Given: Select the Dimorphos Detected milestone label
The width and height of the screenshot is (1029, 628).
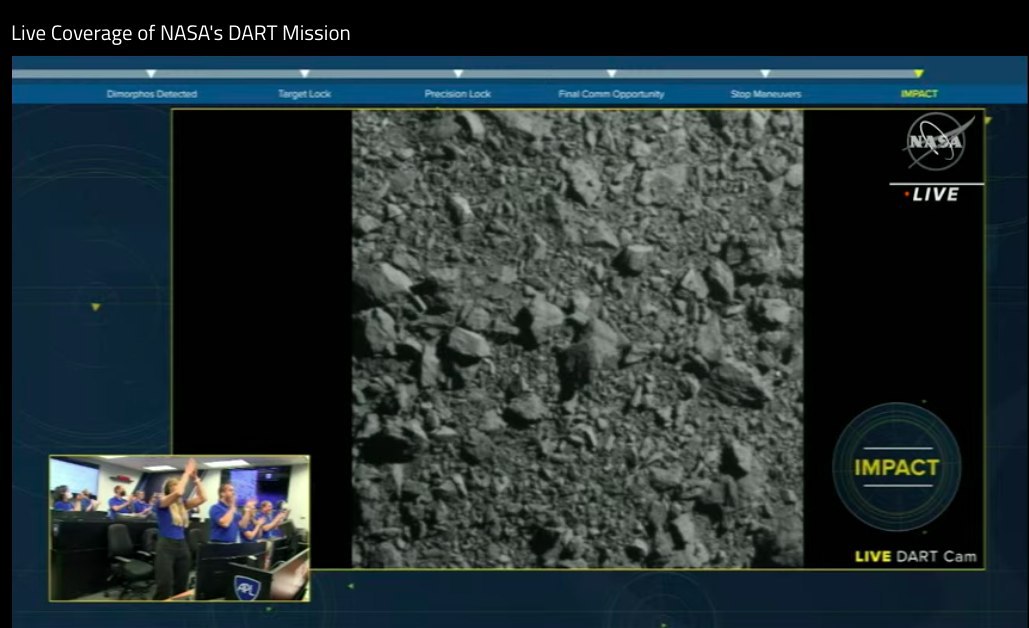Looking at the screenshot, I should [x=152, y=94].
